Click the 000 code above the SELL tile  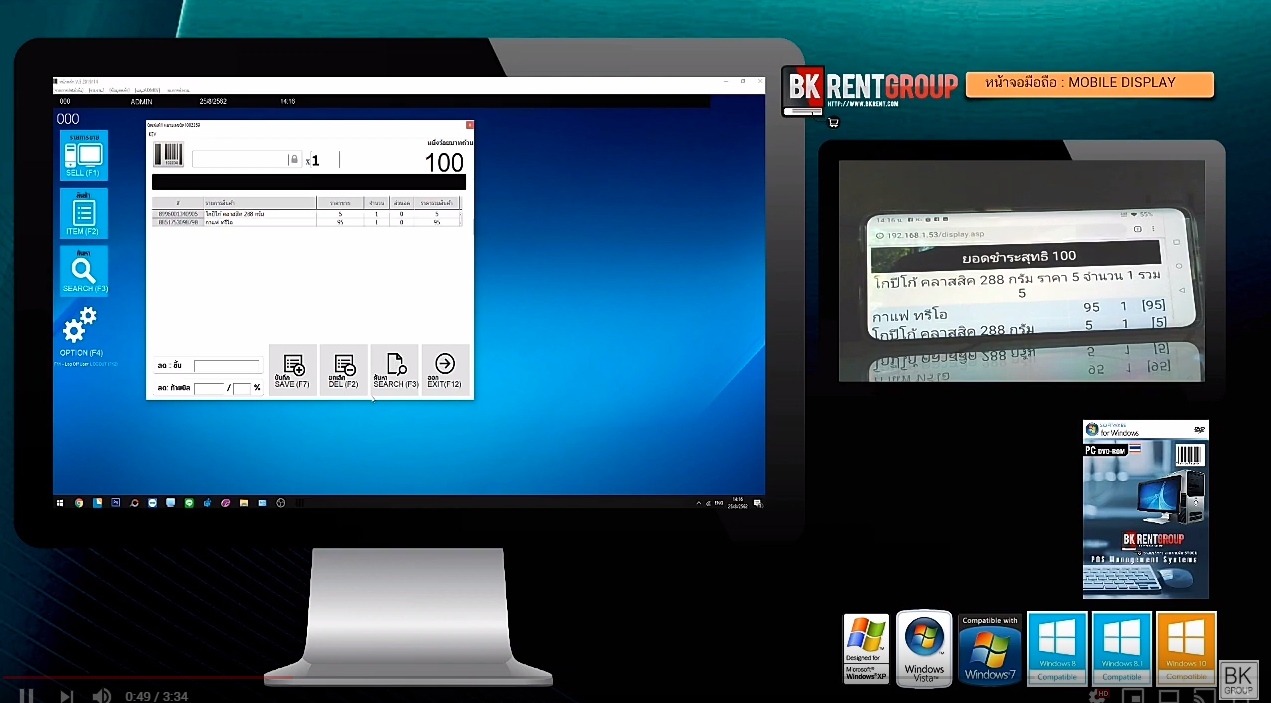68,119
